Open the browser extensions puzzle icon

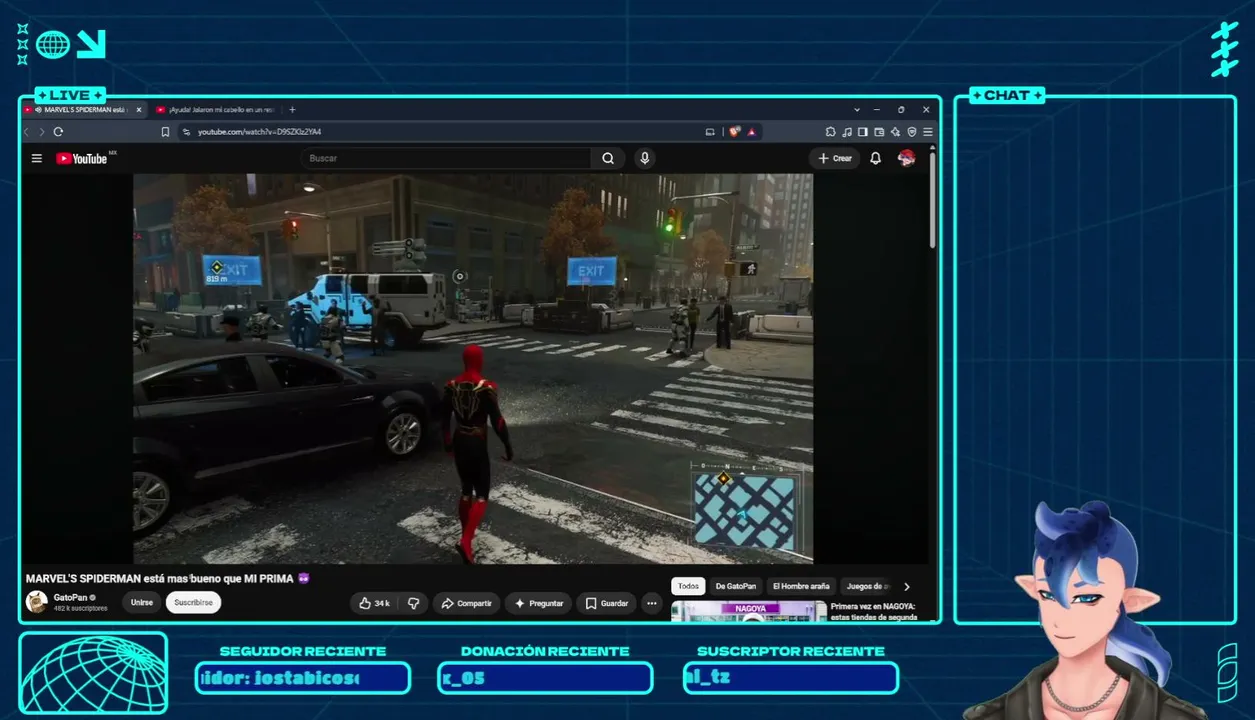(830, 132)
